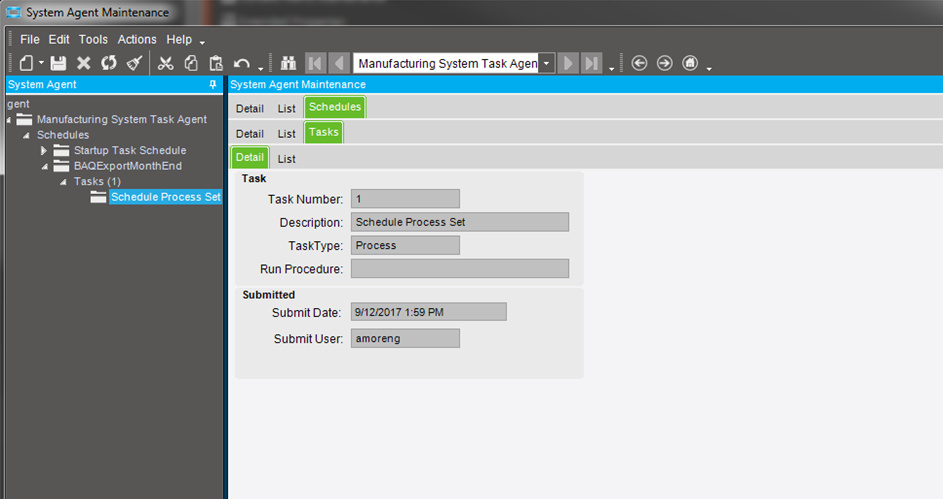Click the Task Number field
Screen dimensions: 943x499
[x=405, y=199]
